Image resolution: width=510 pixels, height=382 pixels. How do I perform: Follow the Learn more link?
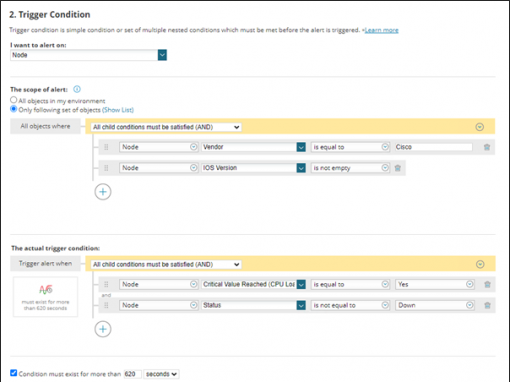tap(382, 30)
